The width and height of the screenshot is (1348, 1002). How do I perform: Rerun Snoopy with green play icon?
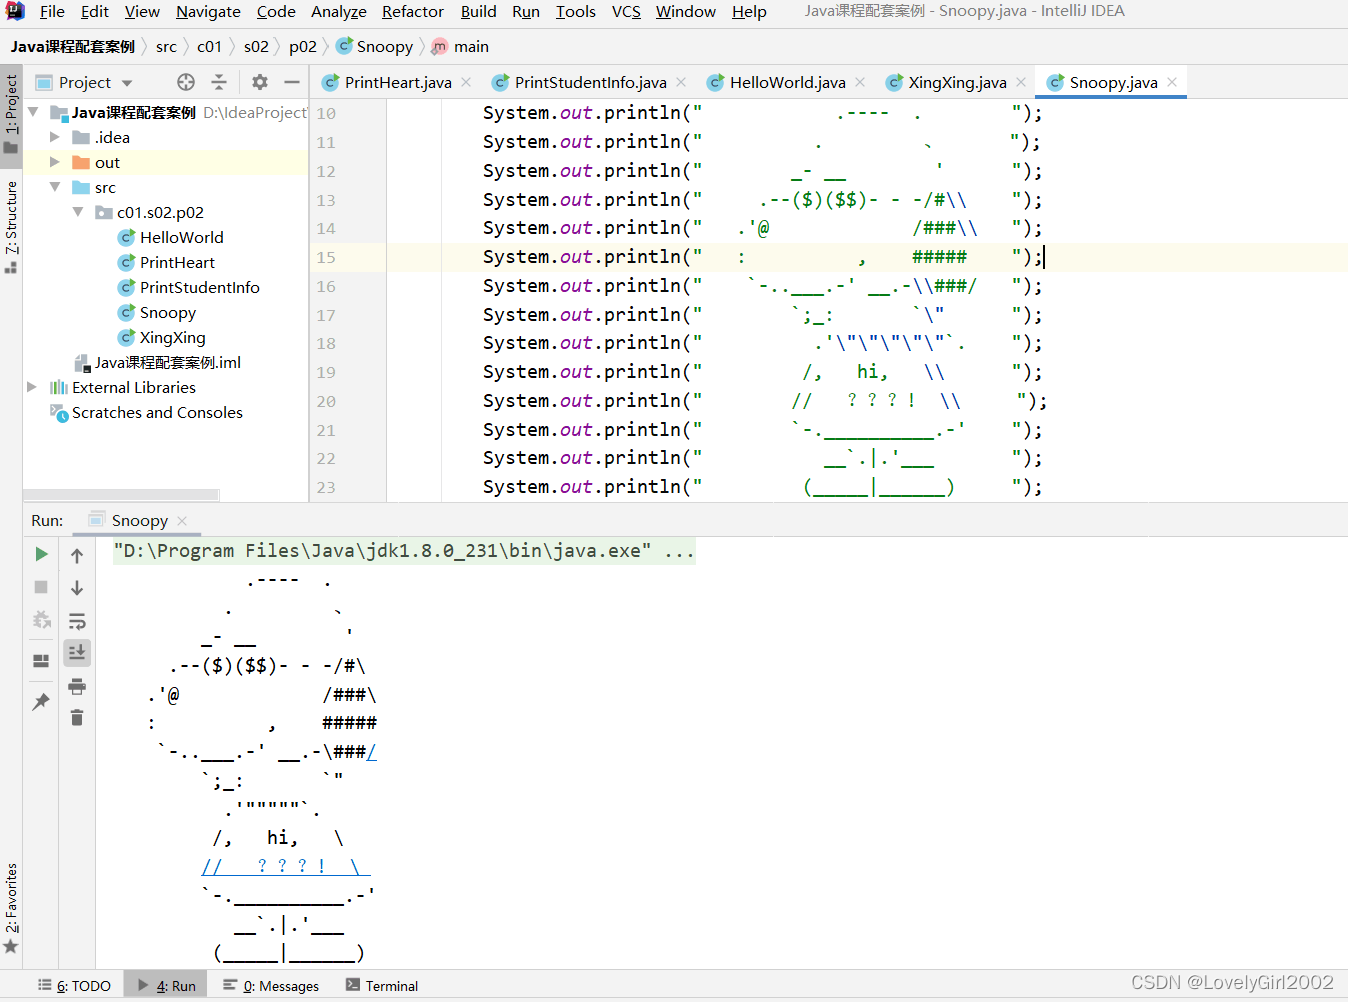point(41,554)
